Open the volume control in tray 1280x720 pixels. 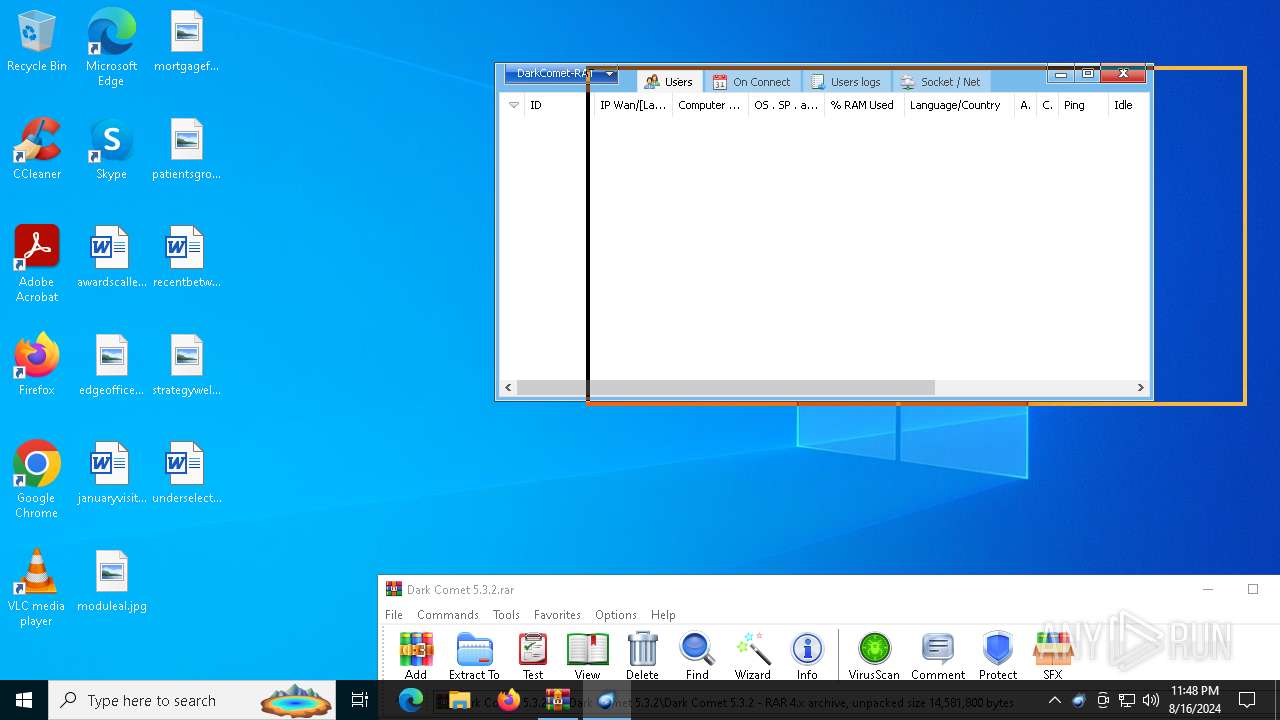coord(1151,700)
